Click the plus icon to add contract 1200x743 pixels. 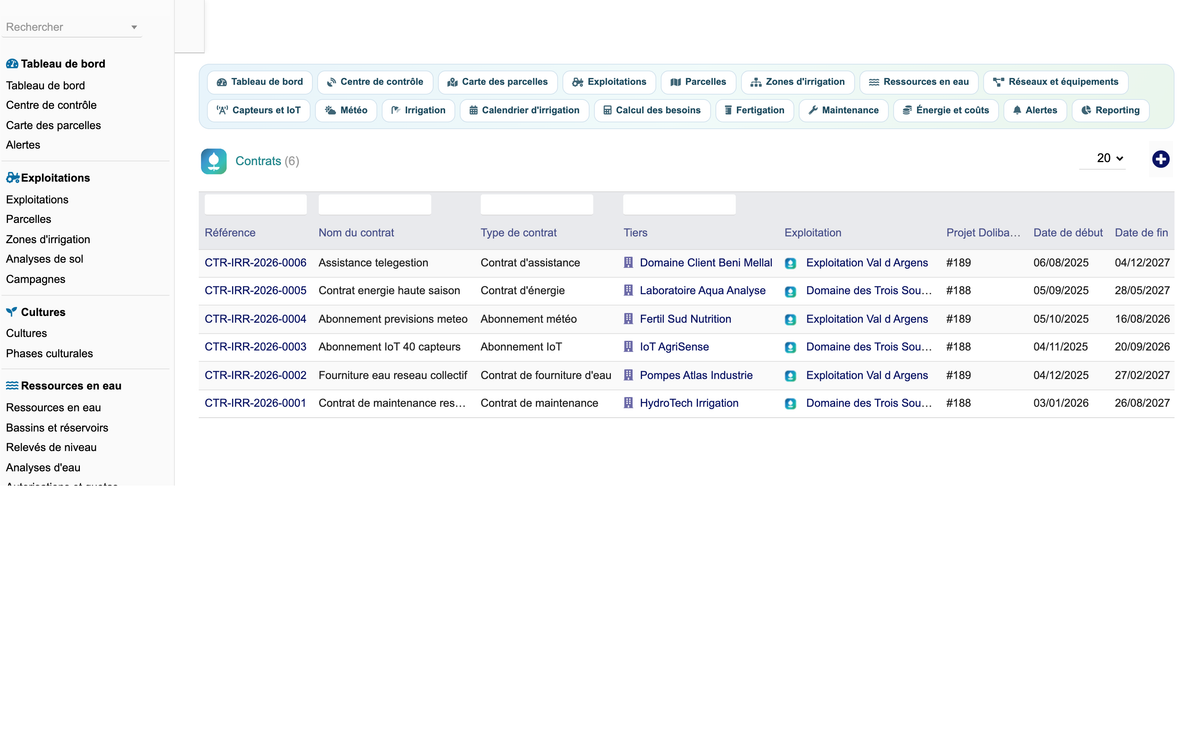point(1160,159)
